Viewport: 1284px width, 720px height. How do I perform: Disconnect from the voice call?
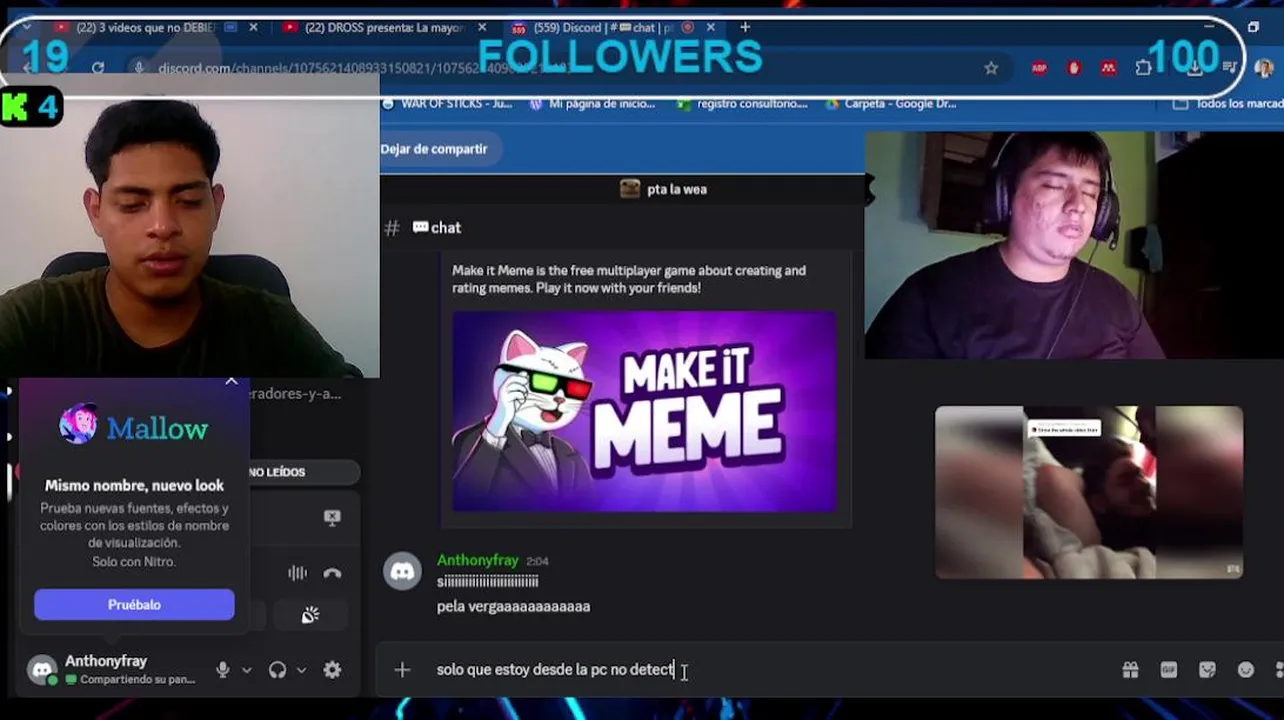332,573
